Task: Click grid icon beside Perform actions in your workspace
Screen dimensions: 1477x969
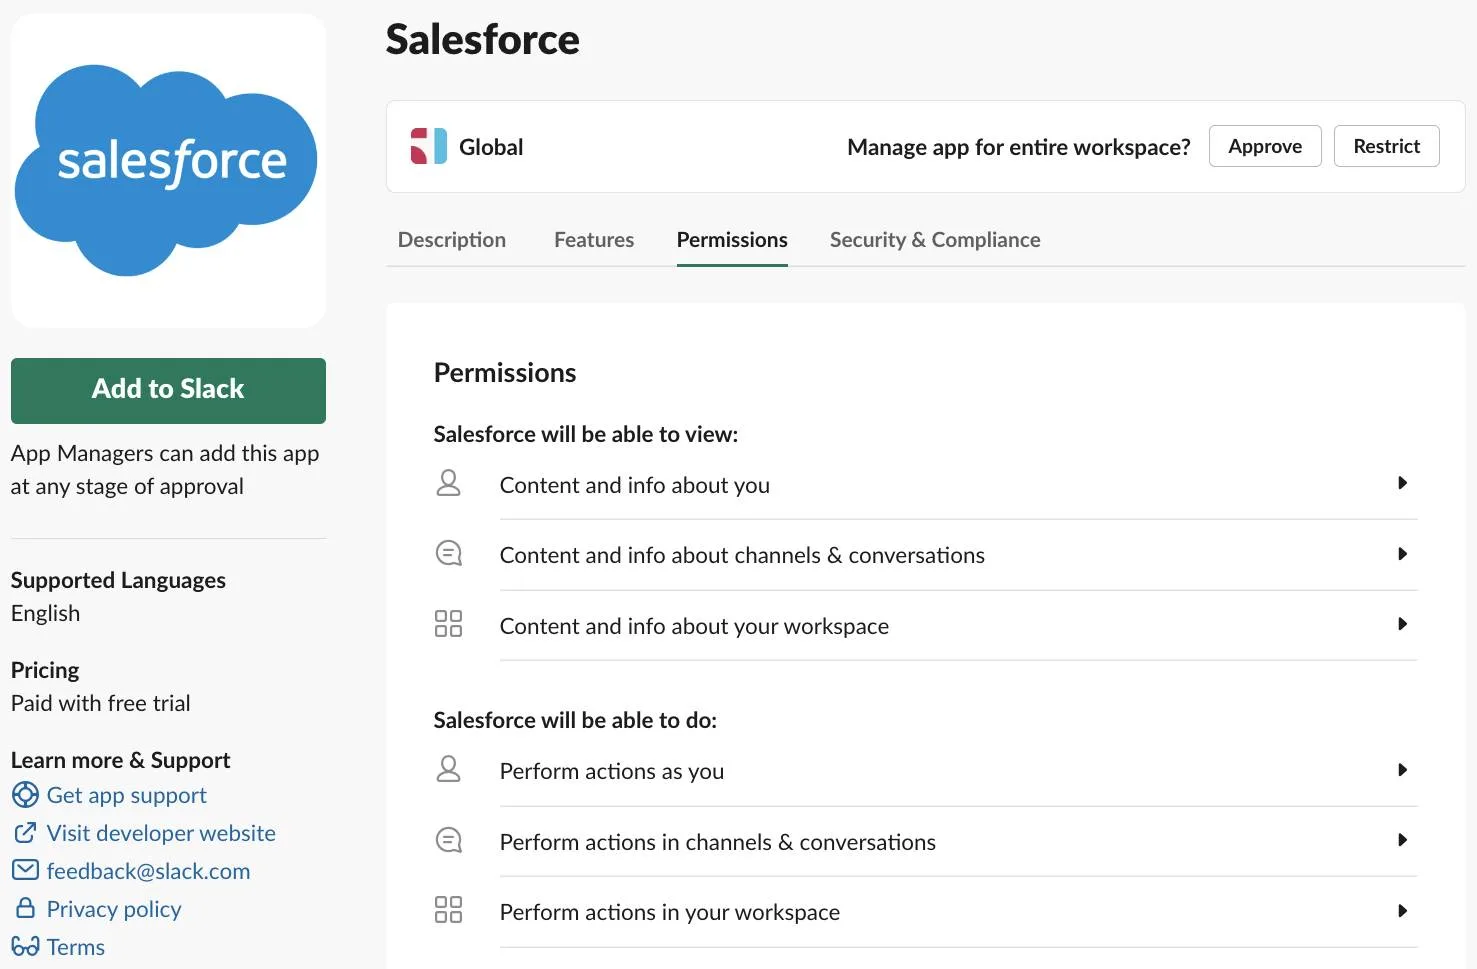Action: click(449, 910)
